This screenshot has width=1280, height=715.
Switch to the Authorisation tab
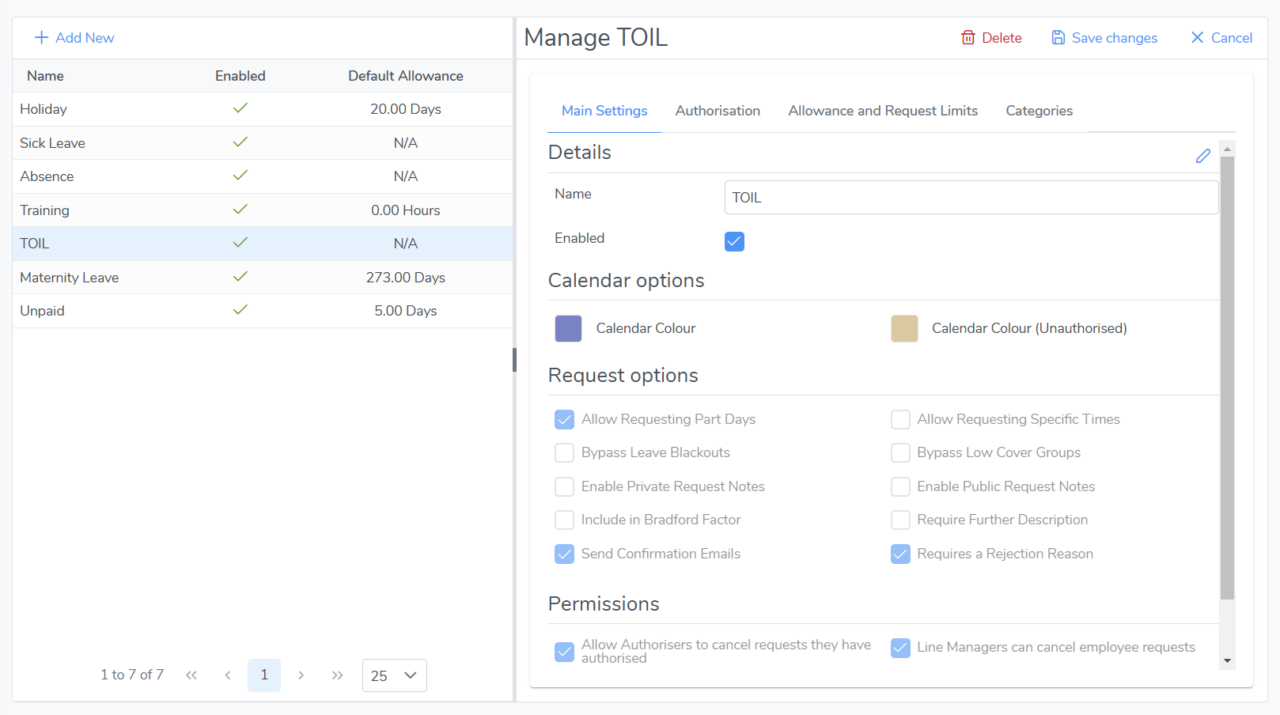coord(717,111)
